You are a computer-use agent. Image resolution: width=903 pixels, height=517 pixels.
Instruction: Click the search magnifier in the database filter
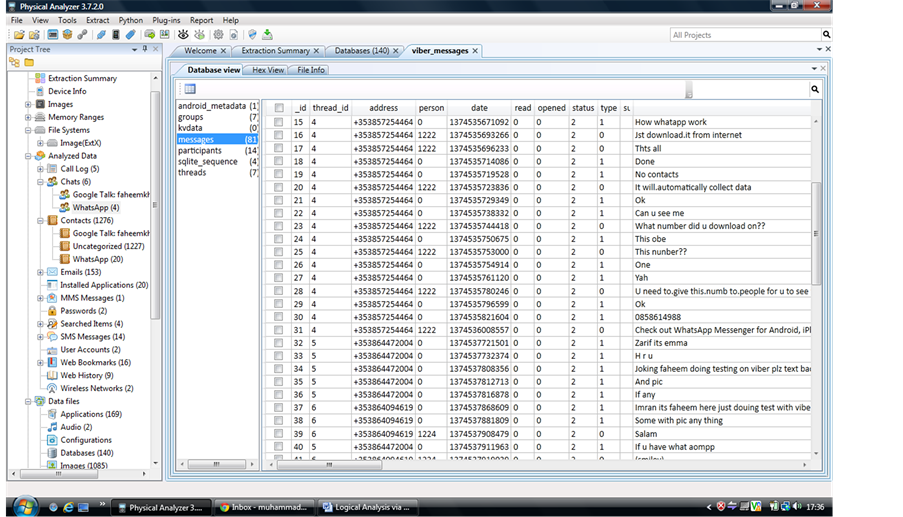(x=815, y=89)
